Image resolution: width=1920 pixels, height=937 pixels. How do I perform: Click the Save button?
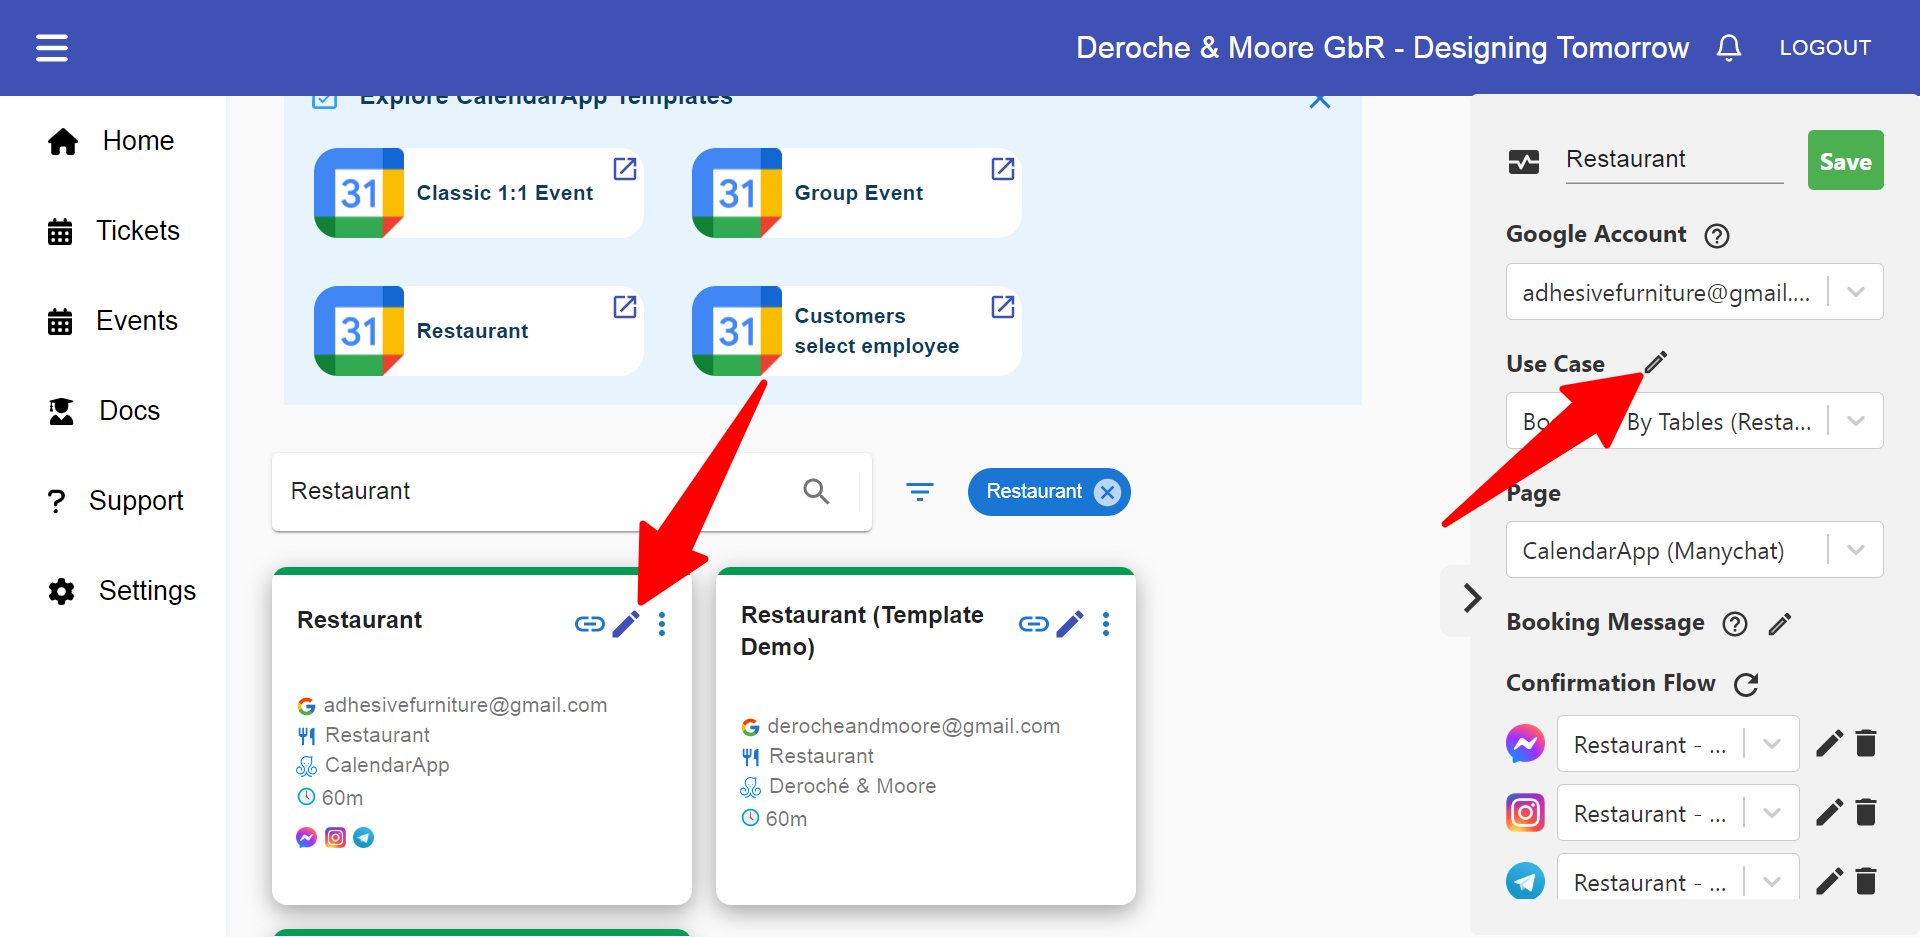[1845, 159]
